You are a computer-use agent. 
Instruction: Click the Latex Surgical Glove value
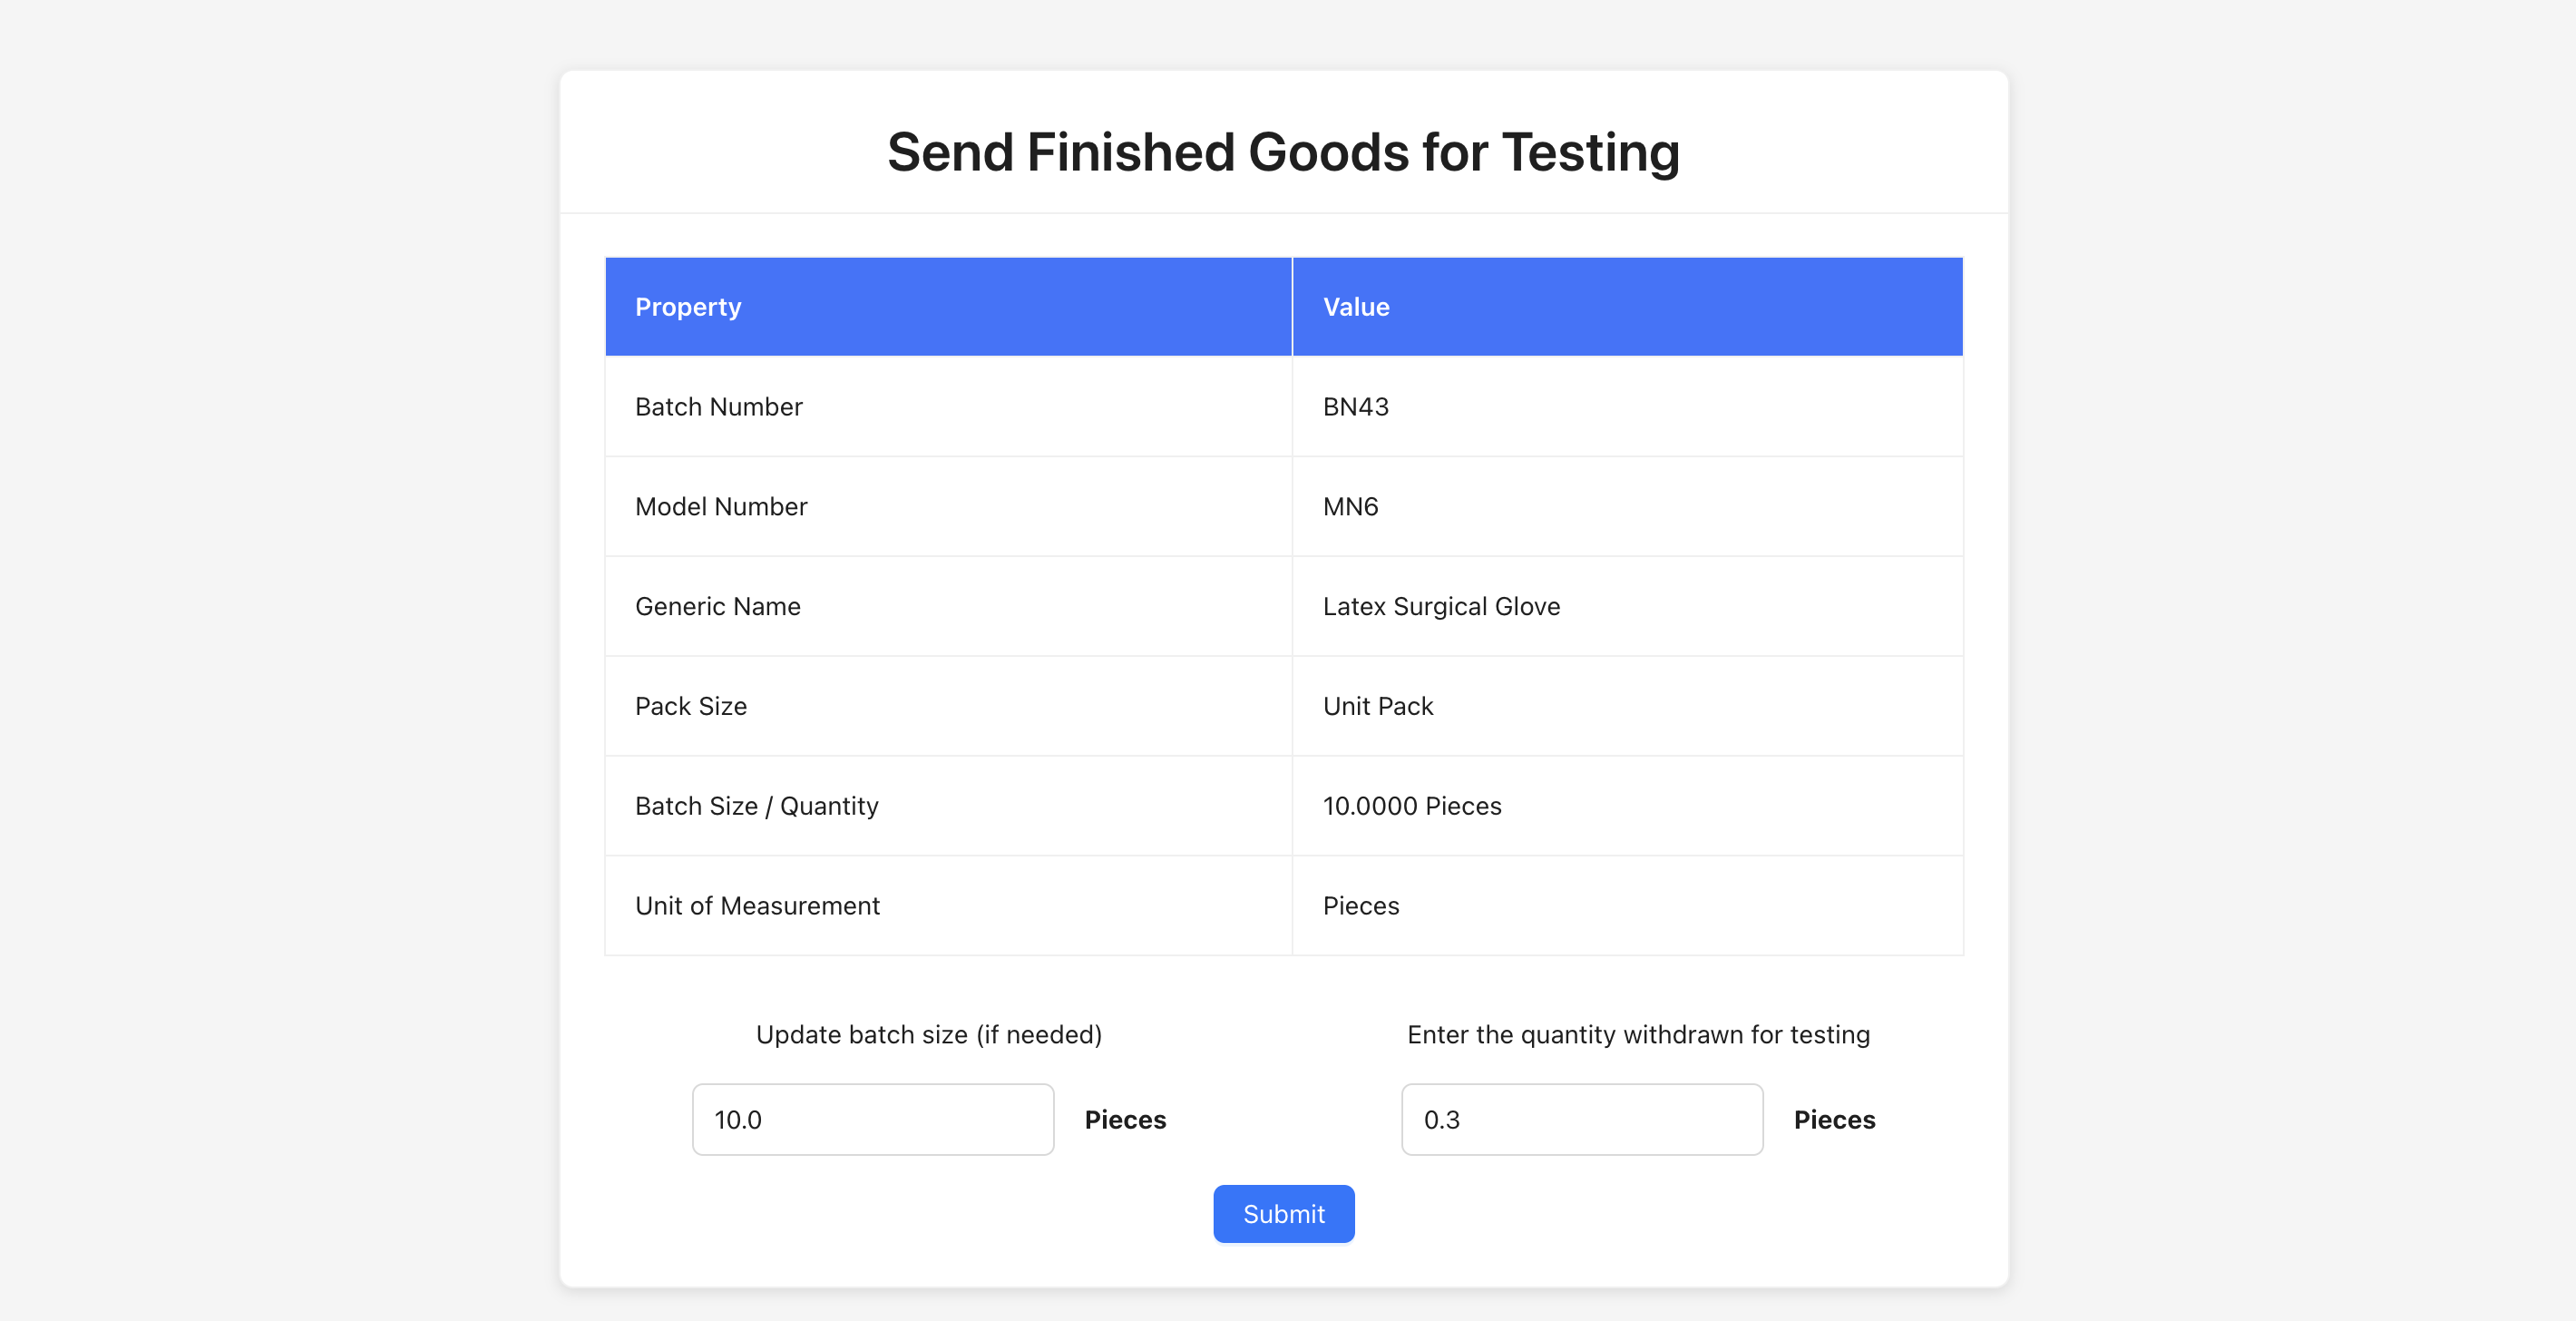[1441, 606]
